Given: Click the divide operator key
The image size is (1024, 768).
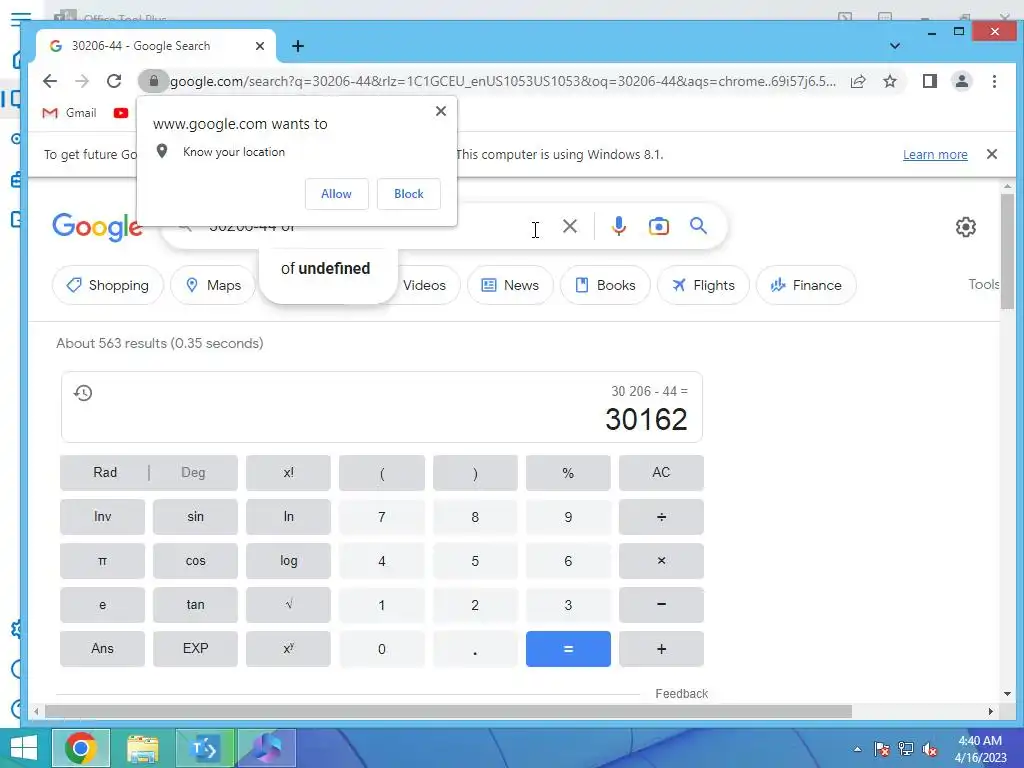Looking at the screenshot, I should [662, 517].
